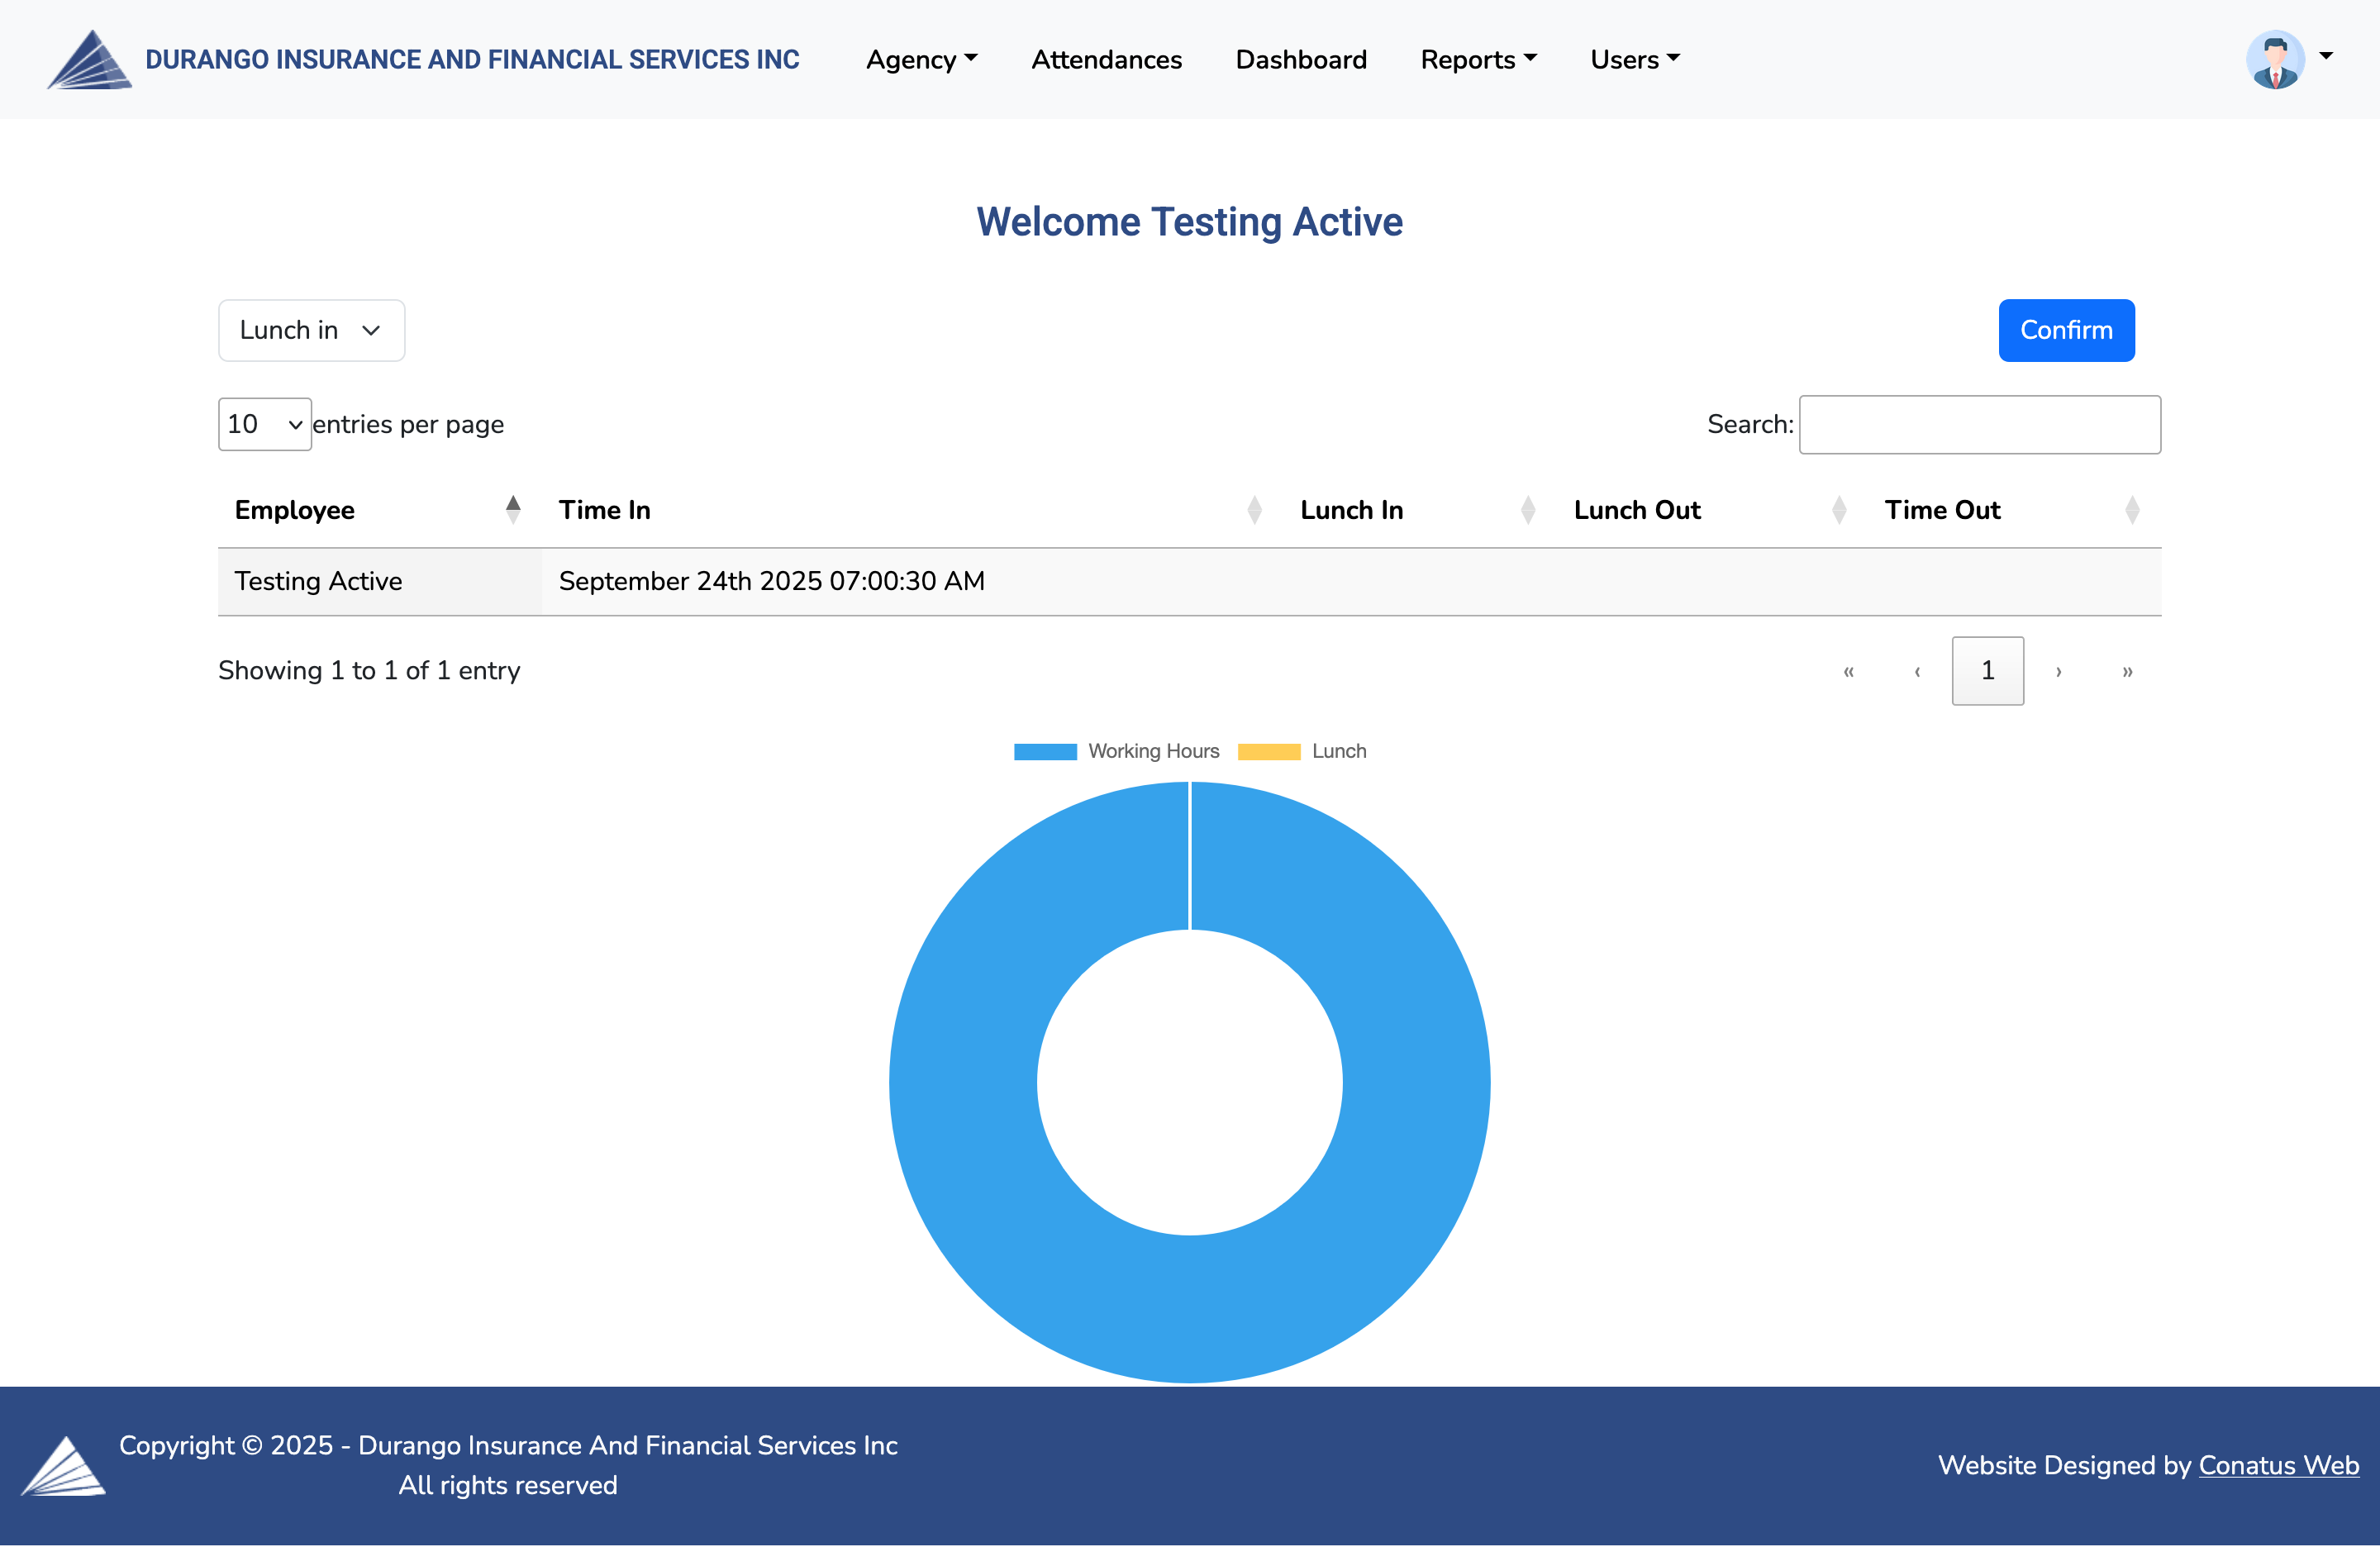Toggle Working Hours legend item
Viewport: 2380px width, 1547px height.
[1118, 751]
